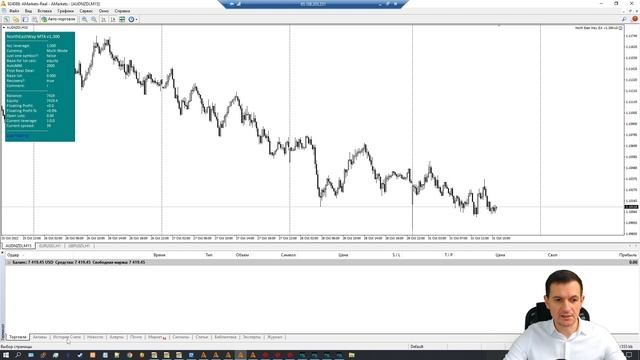Click the red notification icon top right
640x360 pixels.
pyautogui.click(x=635, y=19)
